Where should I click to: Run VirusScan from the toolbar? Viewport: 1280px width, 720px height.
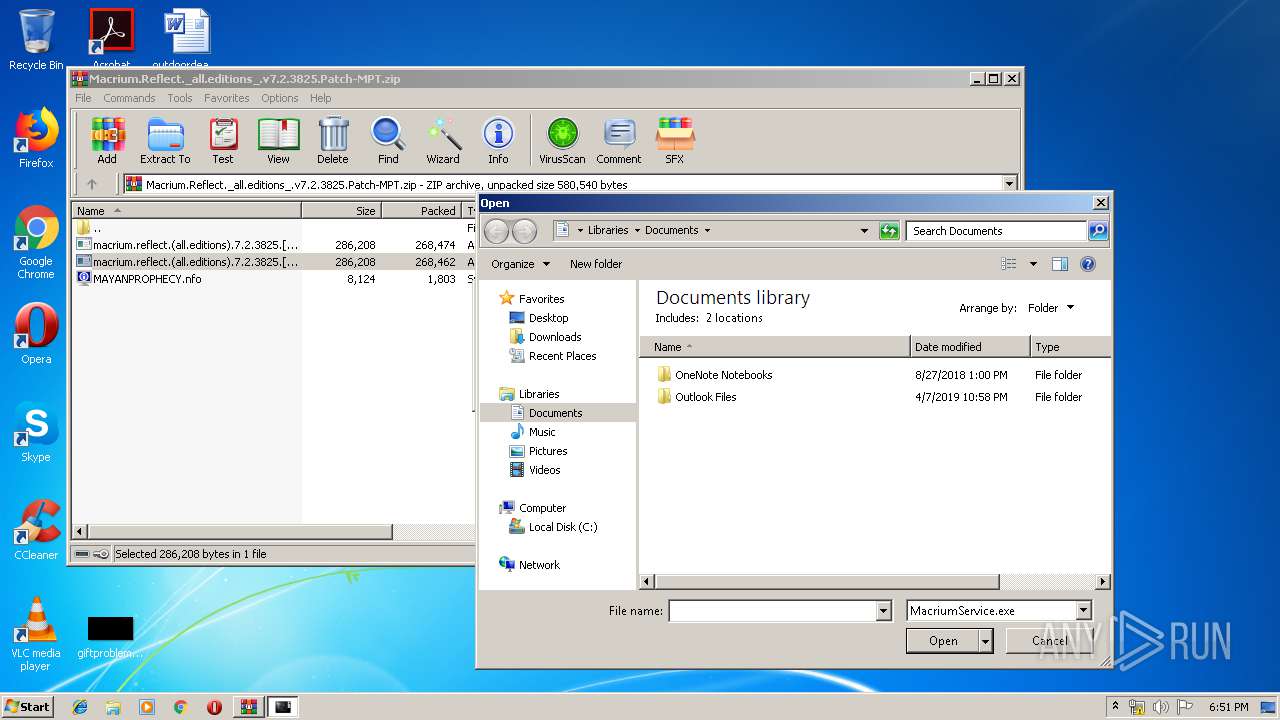click(x=562, y=141)
